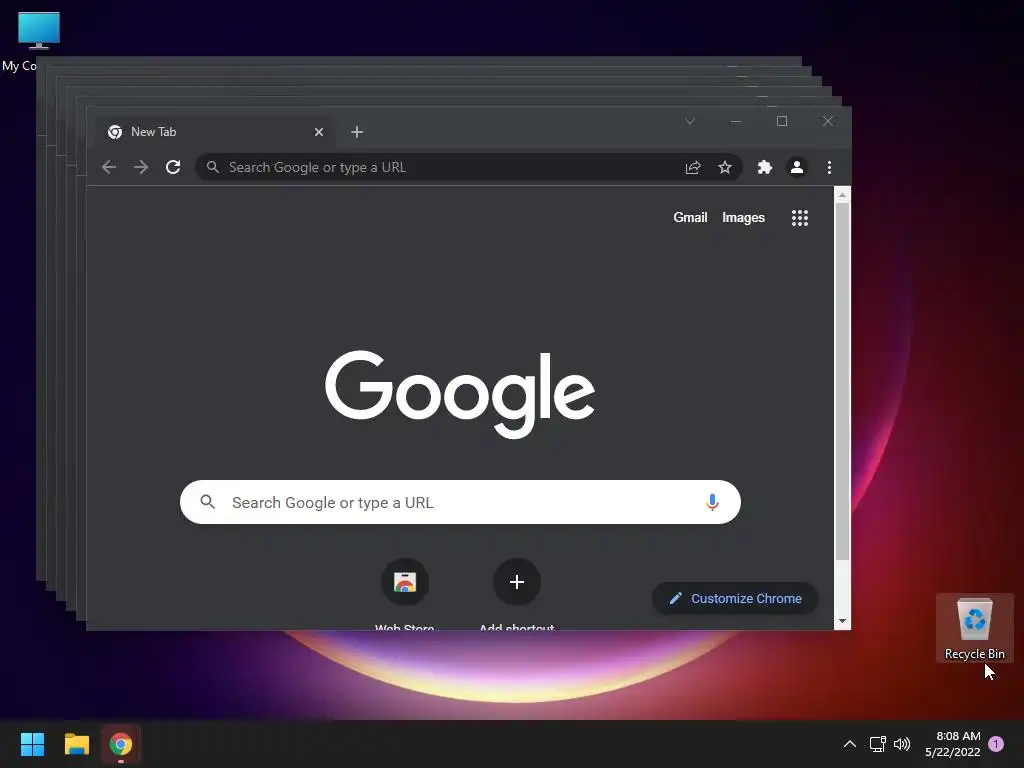Open the share this page icon
The image size is (1024, 768).
[693, 167]
